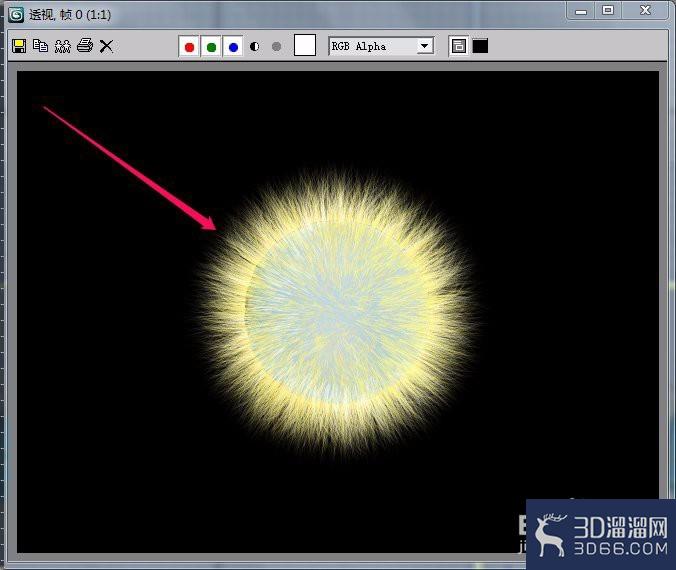Toggle the green channel display
676x570 pixels.
coord(211,47)
